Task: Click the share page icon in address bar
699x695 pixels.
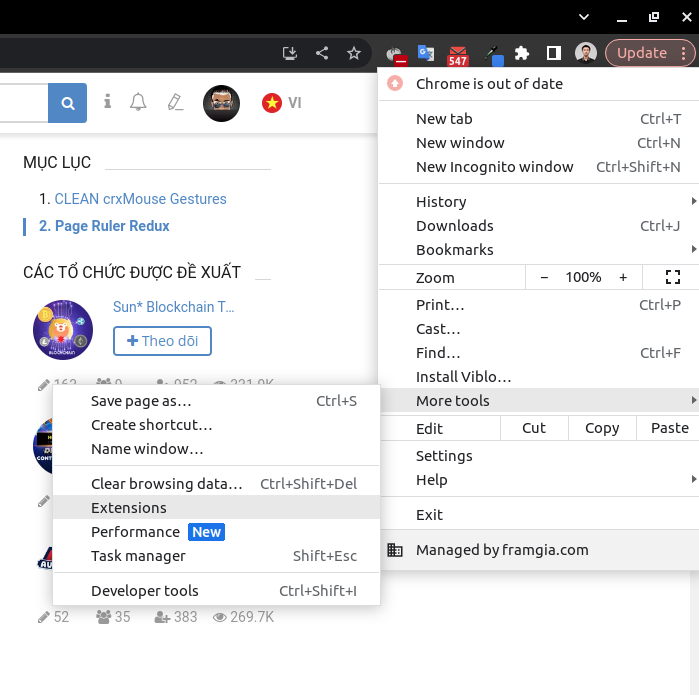Action: pyautogui.click(x=322, y=53)
